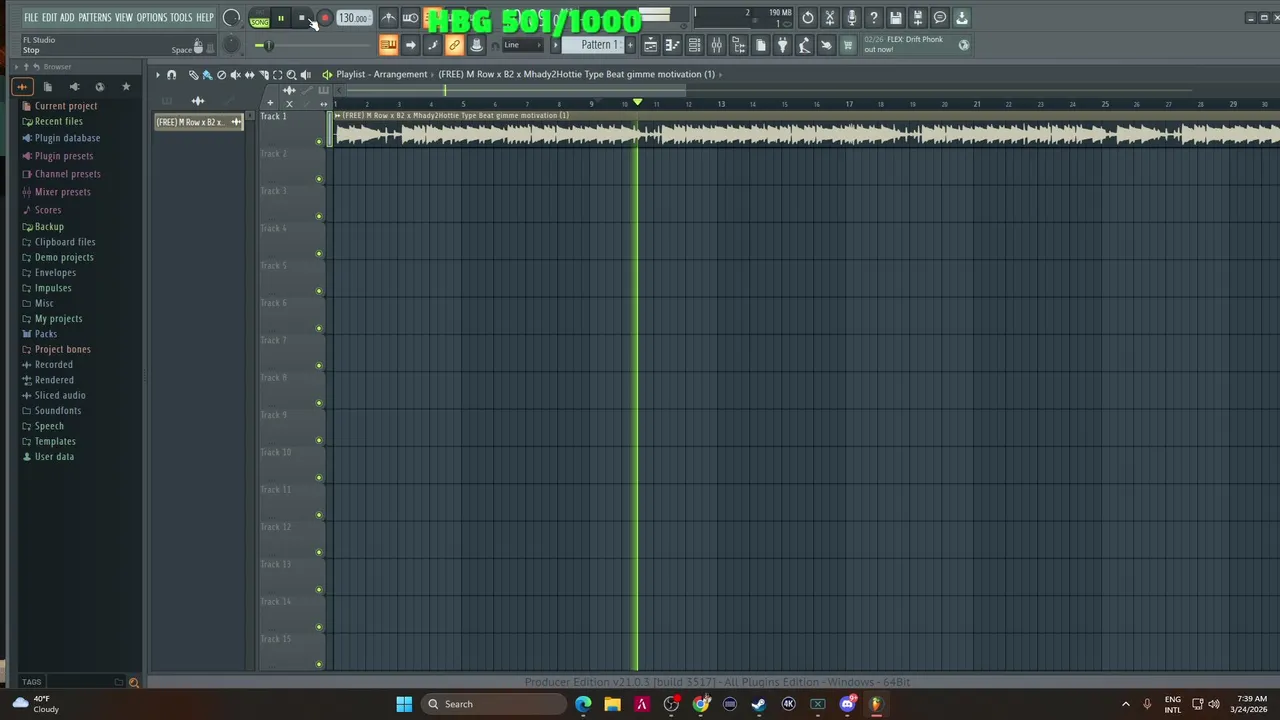Expand the Recent files folder

click(x=52, y=122)
